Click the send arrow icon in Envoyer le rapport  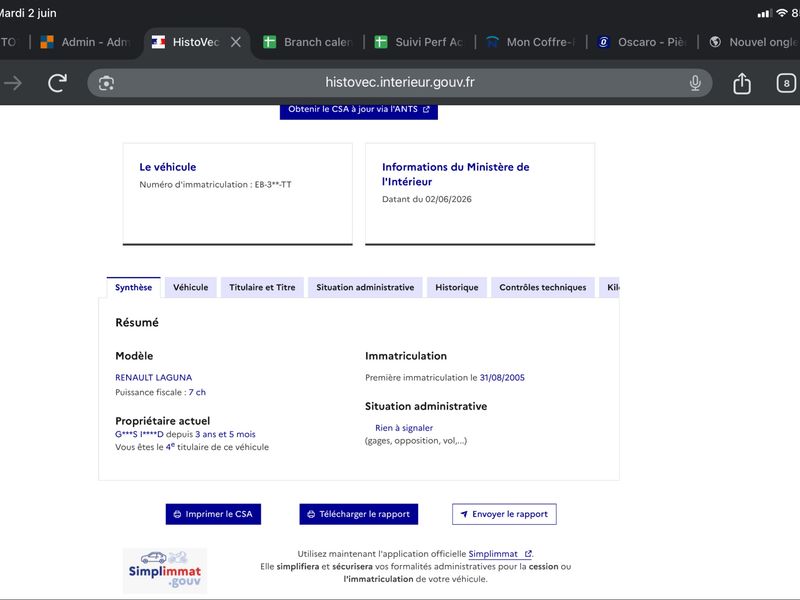coord(464,514)
